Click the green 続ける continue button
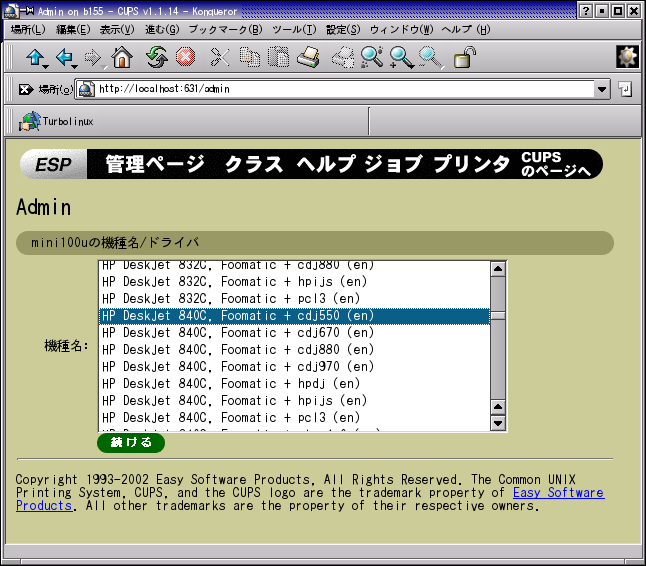Image resolution: width=646 pixels, height=566 pixels. [131, 443]
